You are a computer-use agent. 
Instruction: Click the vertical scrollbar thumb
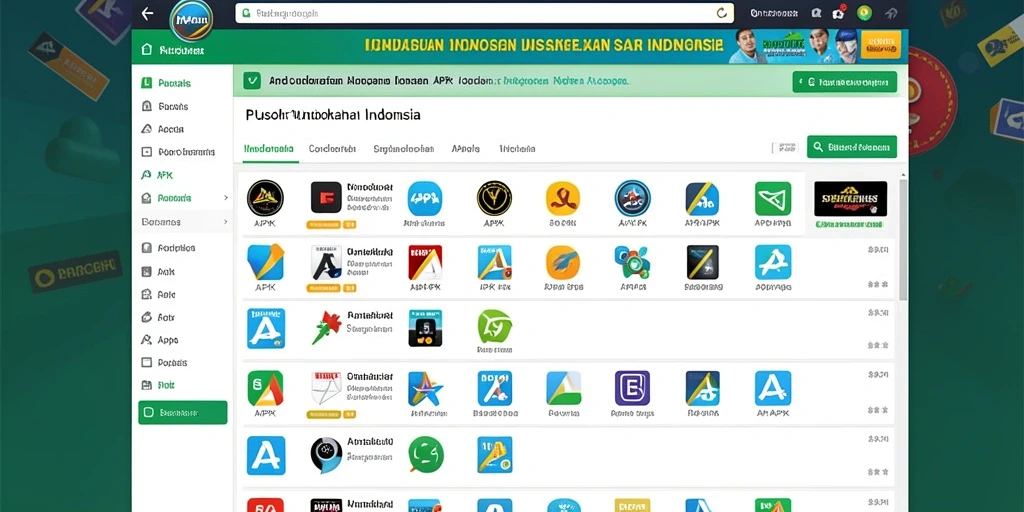point(903,240)
